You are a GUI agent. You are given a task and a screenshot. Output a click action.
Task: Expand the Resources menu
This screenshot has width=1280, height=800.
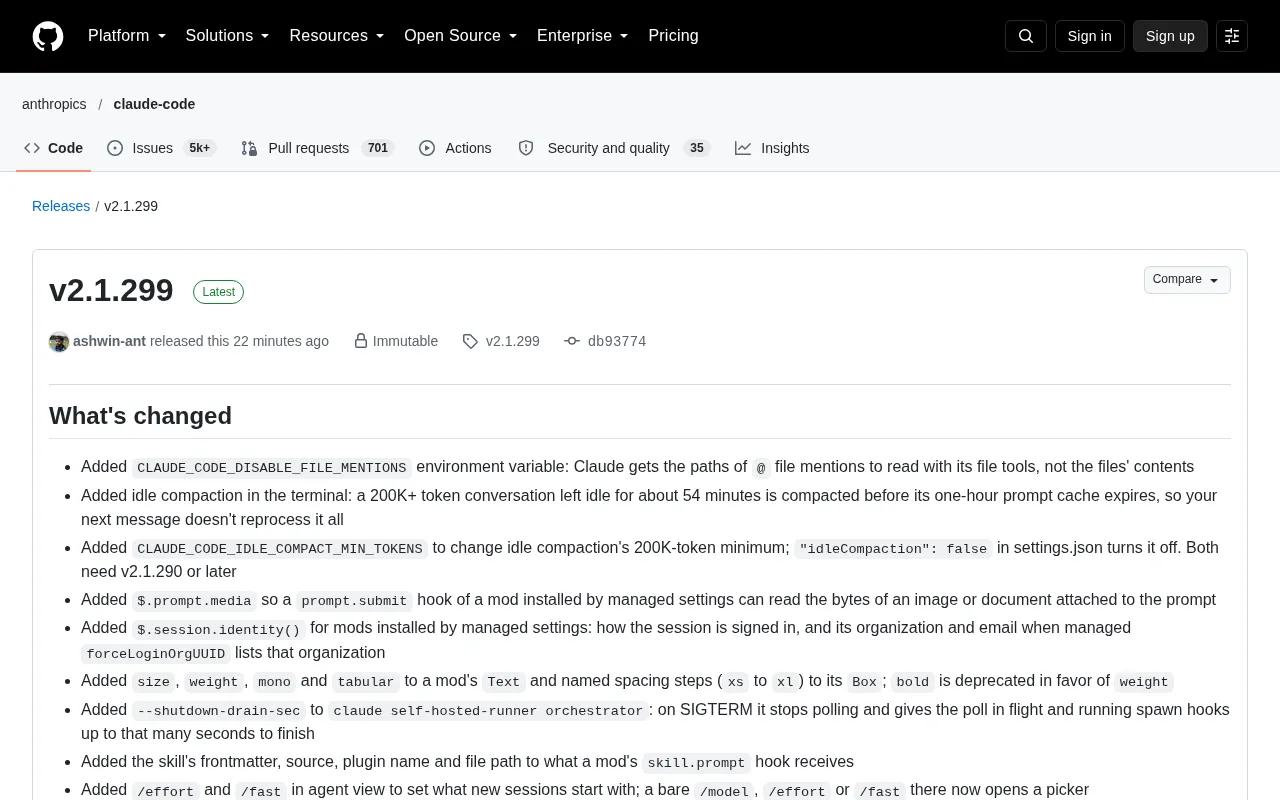tap(337, 36)
